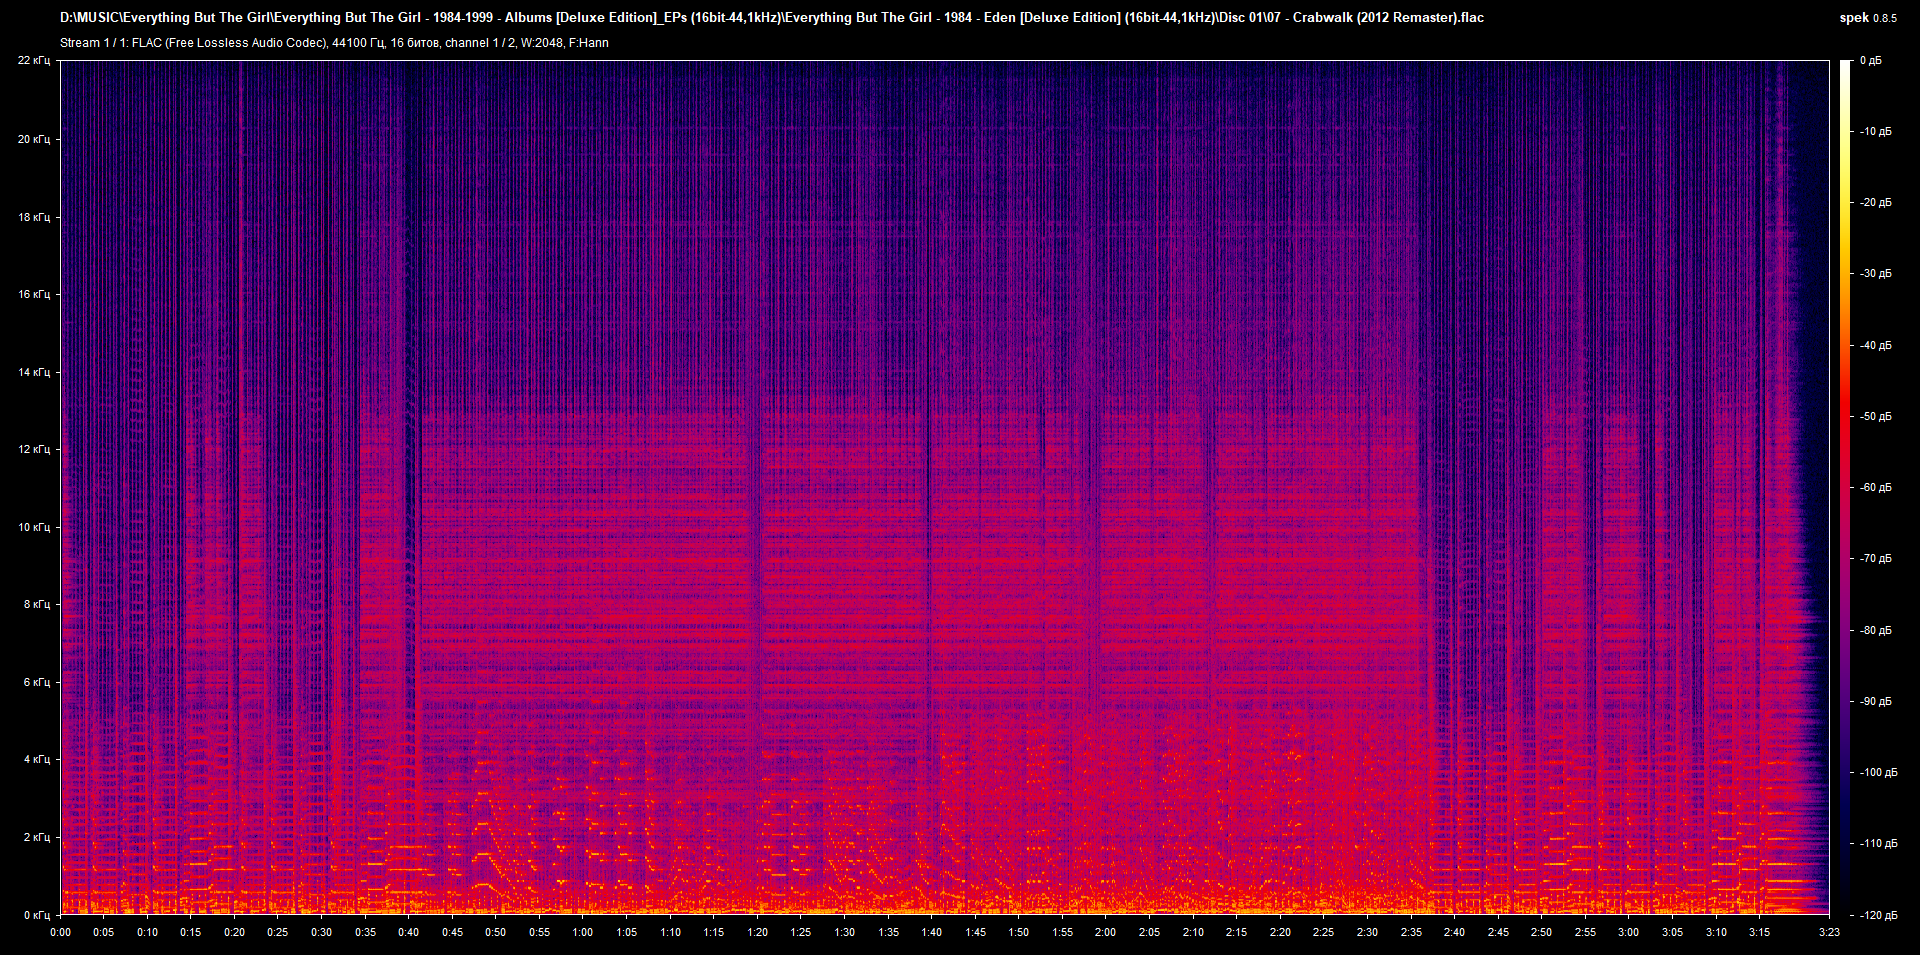Click the 22 кГц frequency axis label
Viewport: 1920px width, 955px height.
pyautogui.click(x=33, y=61)
